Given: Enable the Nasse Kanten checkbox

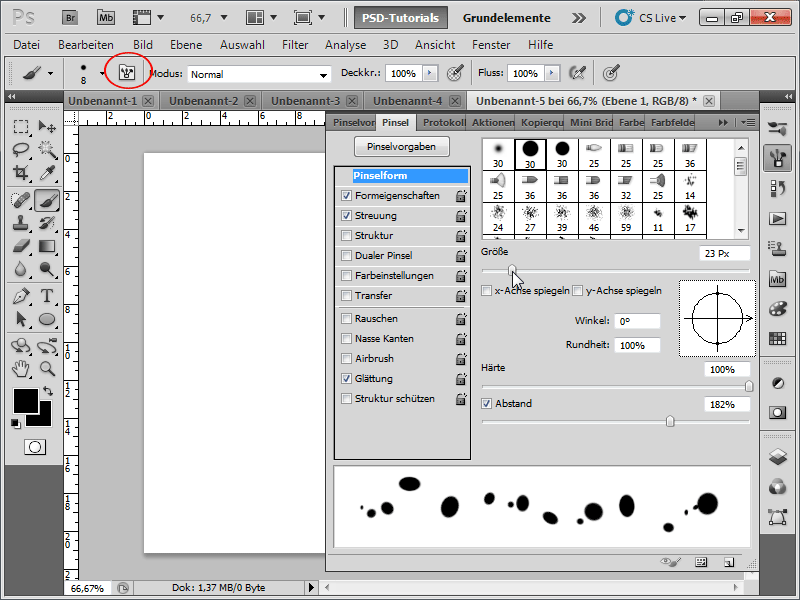Looking at the screenshot, I should coord(346,338).
